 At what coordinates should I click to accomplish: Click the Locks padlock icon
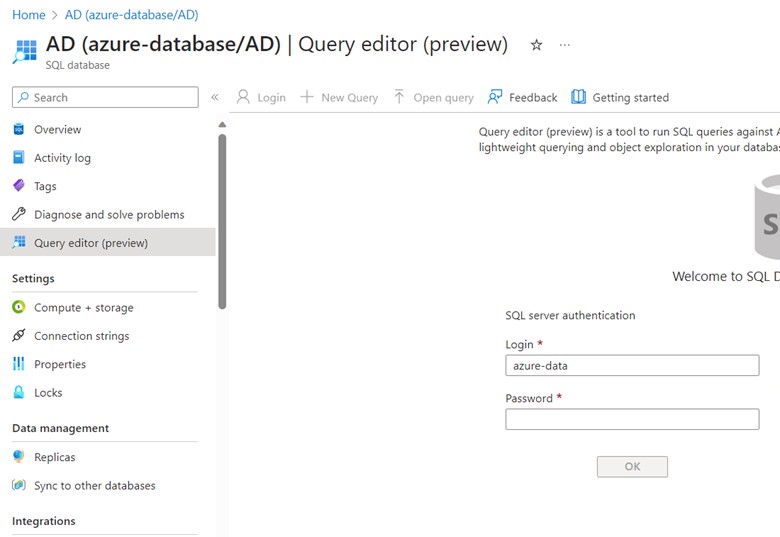(18, 393)
